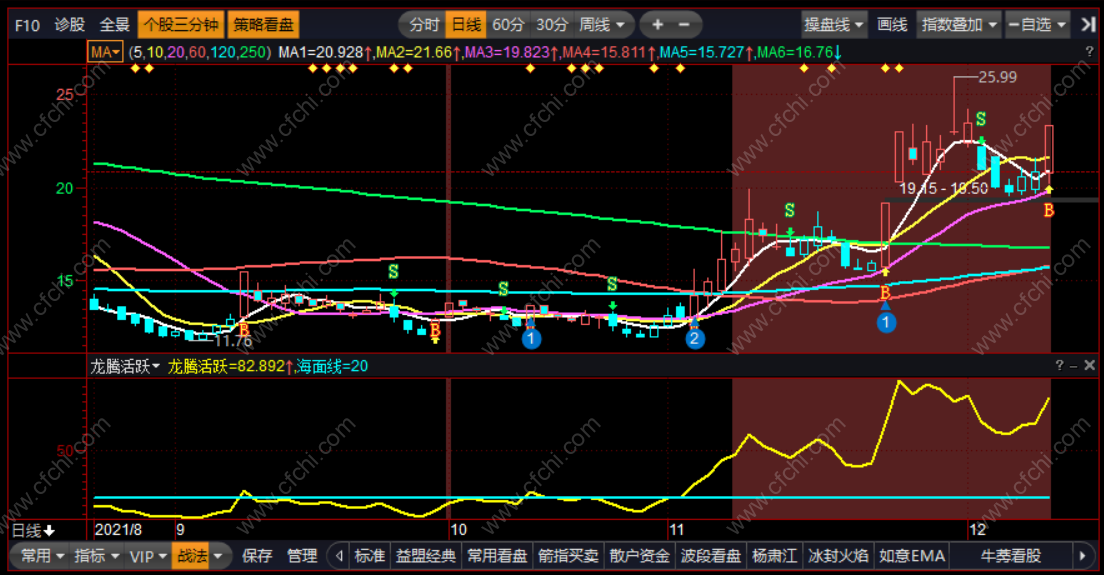This screenshot has height=575, width=1104.
Task: Select the 散户资金 template tab
Action: 639,556
